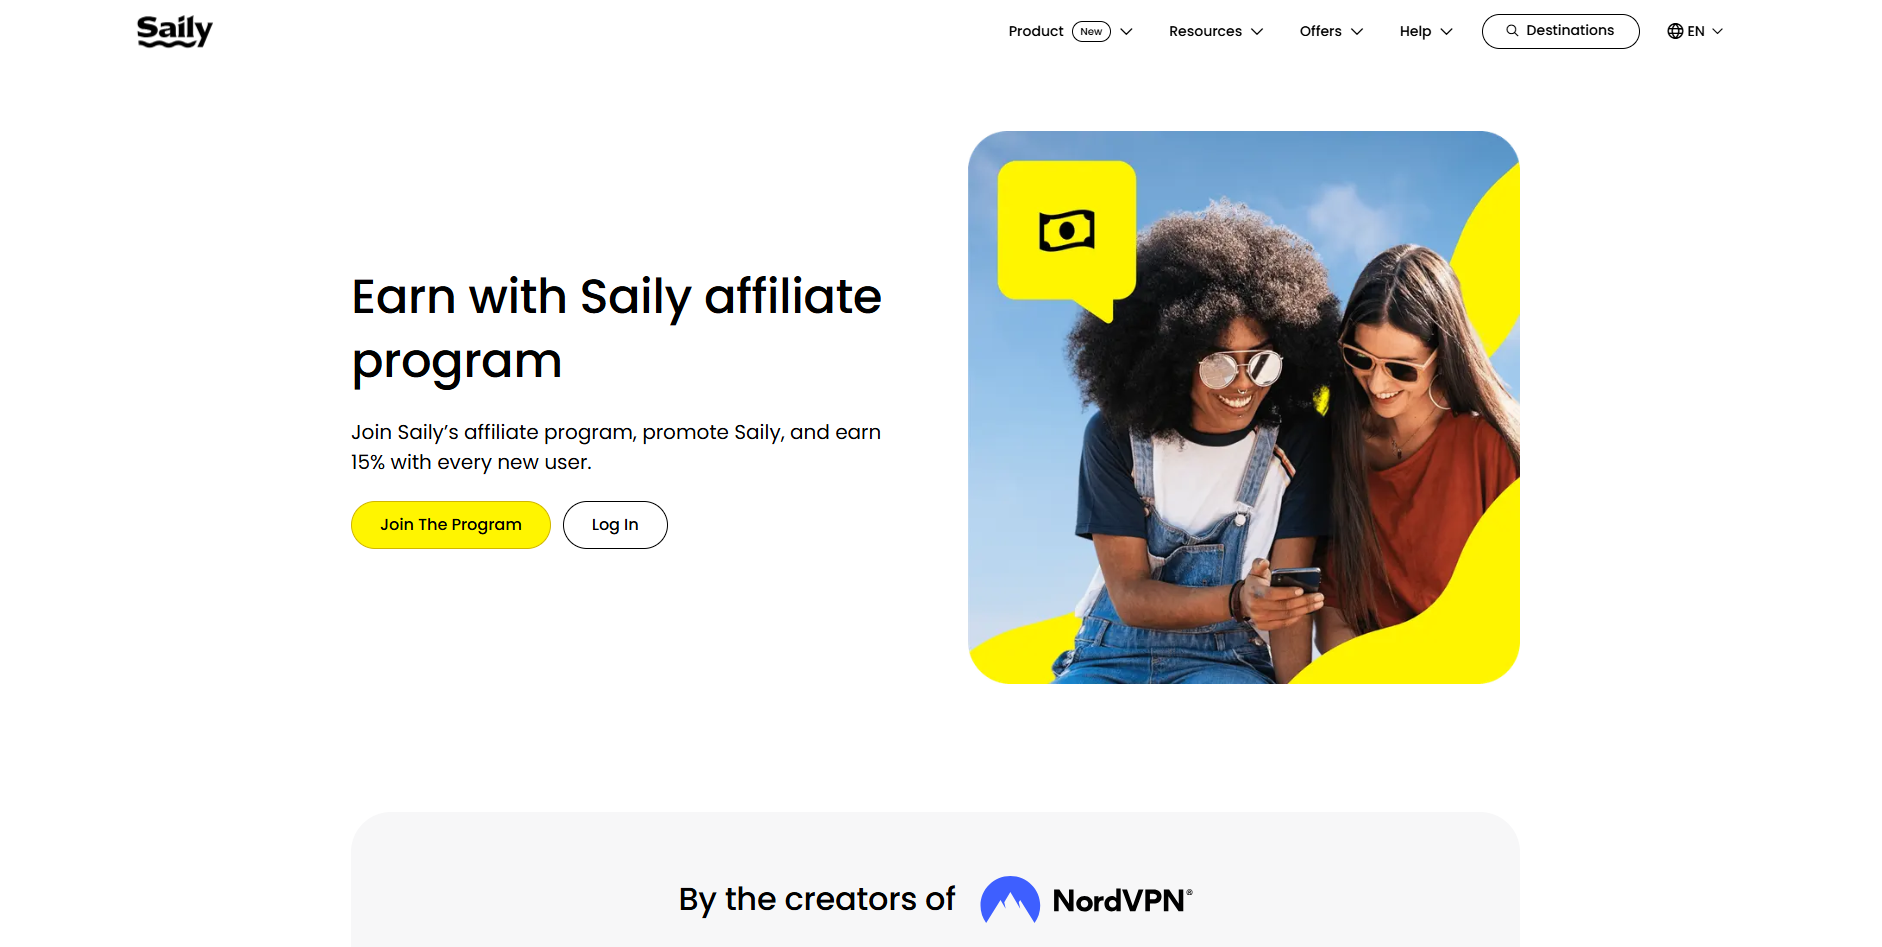Click the NordVPN mountain logo icon
The height and width of the screenshot is (947, 1882).
(1010, 900)
